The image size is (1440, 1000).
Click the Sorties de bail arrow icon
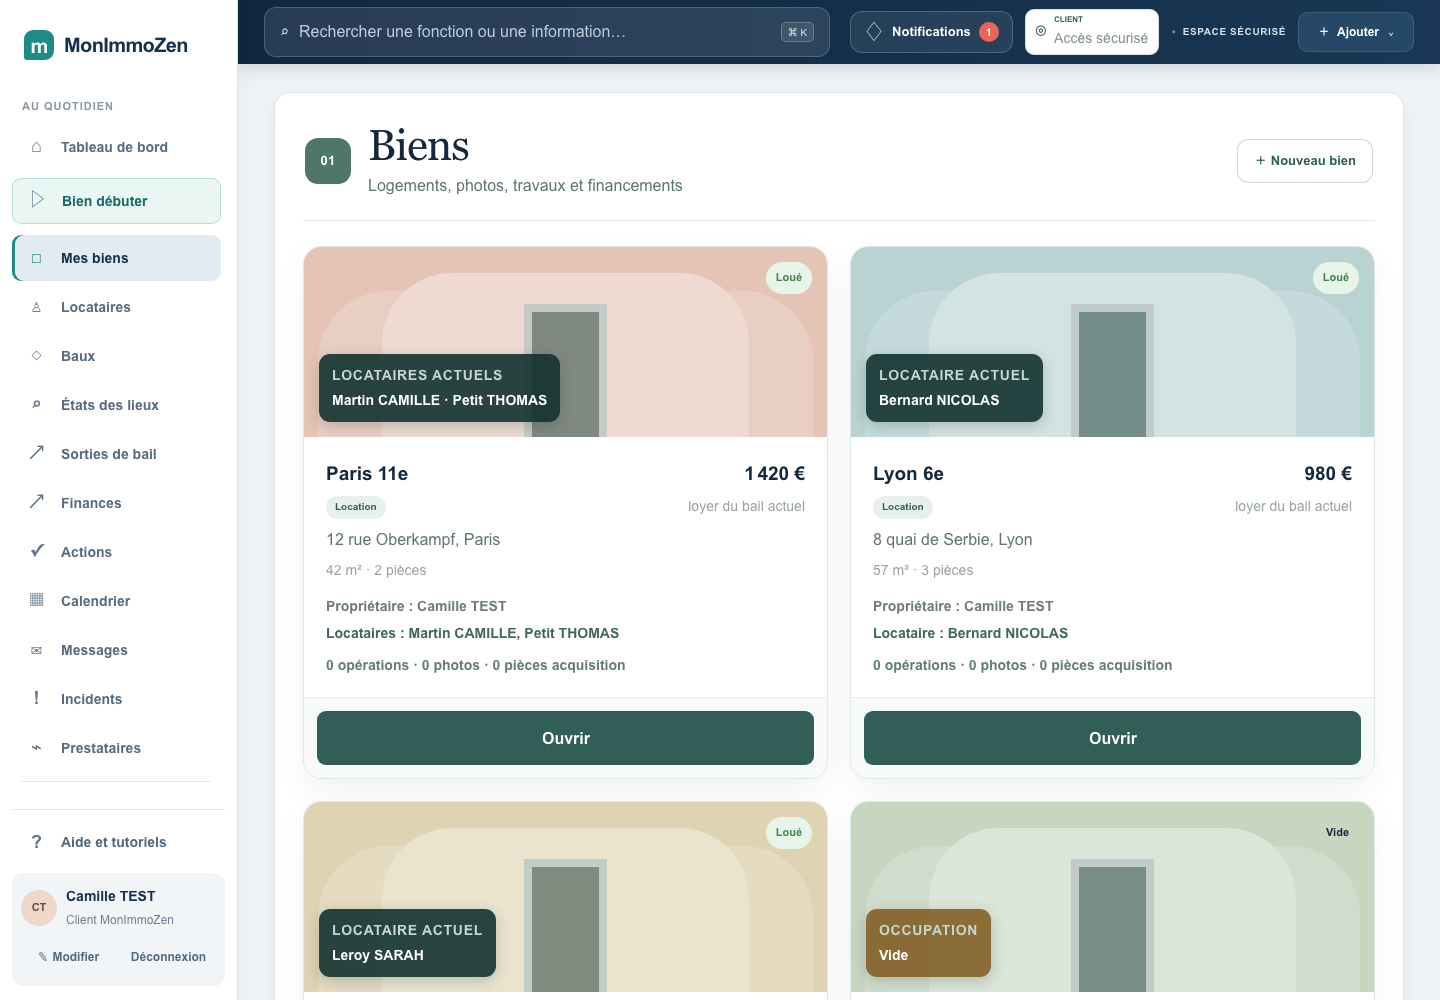click(37, 452)
